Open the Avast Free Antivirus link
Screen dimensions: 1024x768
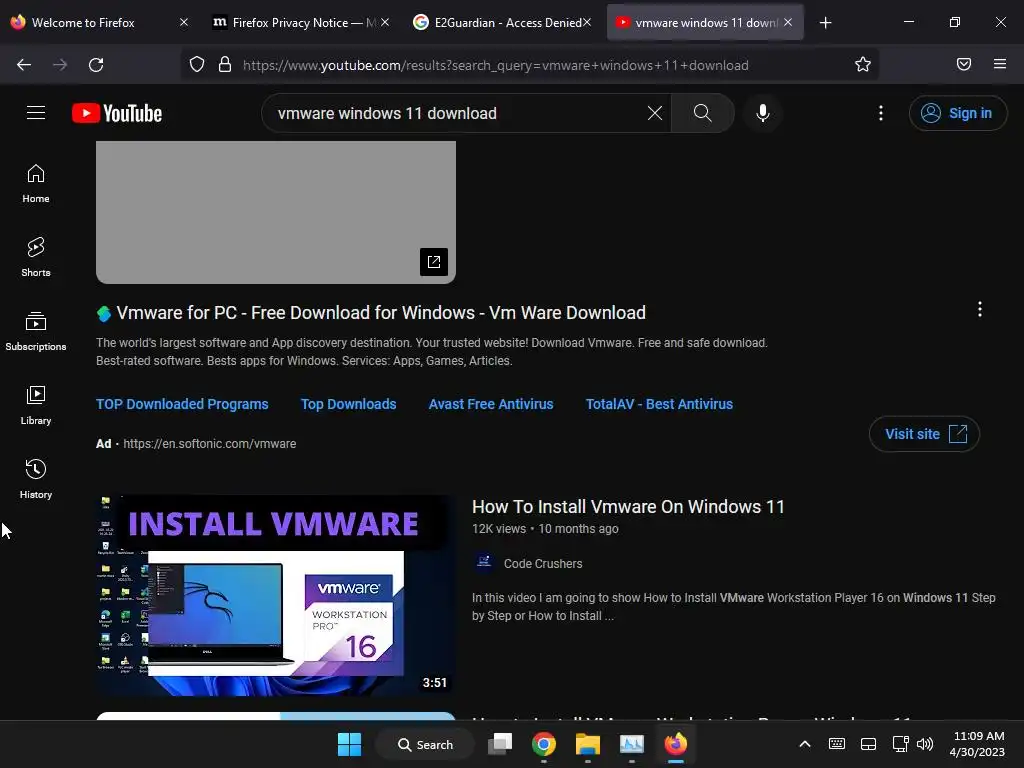click(x=490, y=404)
